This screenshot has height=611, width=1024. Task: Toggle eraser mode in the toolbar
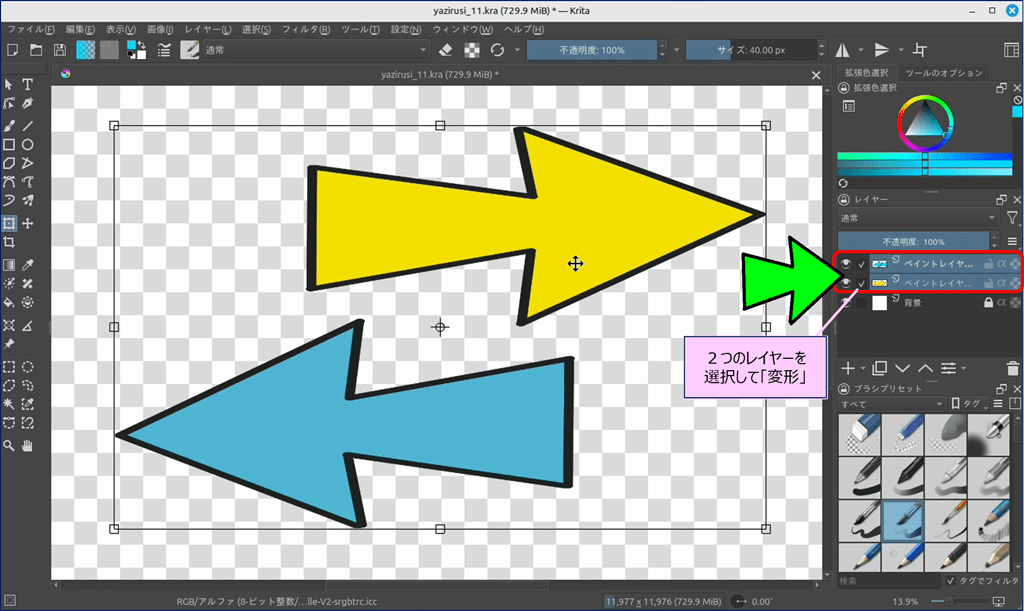(x=446, y=50)
